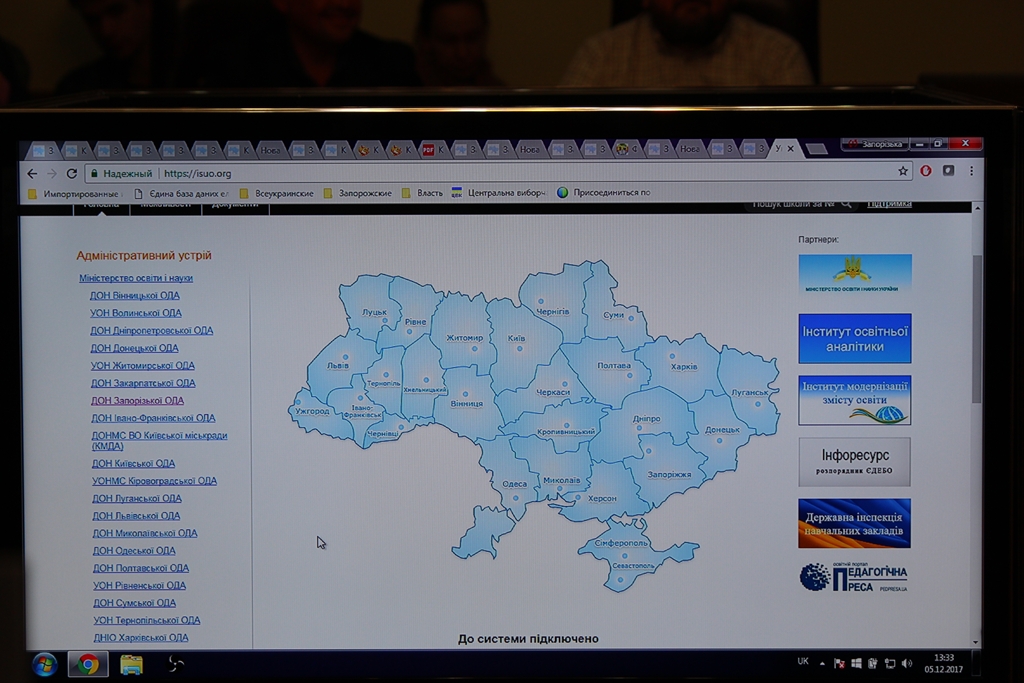Open the Міністерство освіти і науки link
This screenshot has height=683, width=1024.
pos(136,278)
